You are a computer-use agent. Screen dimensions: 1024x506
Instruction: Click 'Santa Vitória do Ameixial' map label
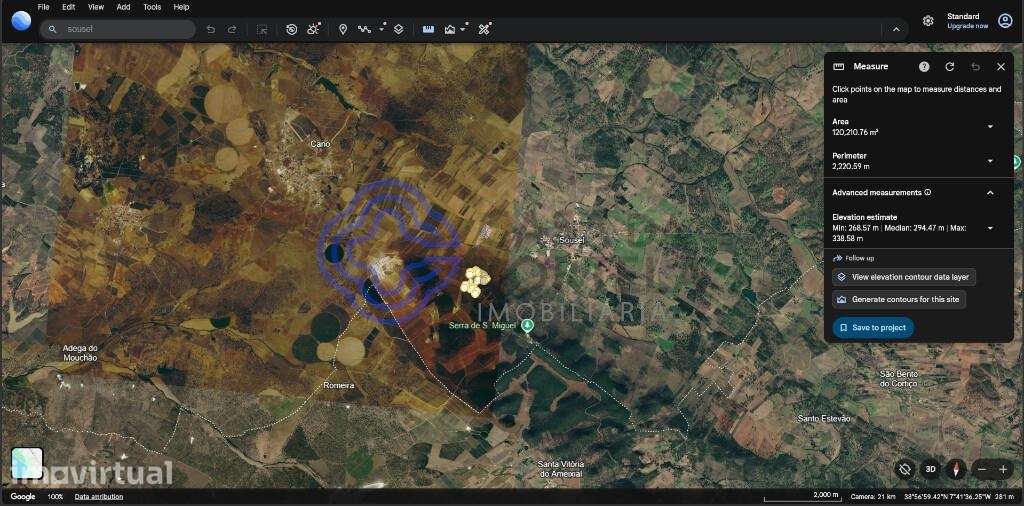pyautogui.click(x=562, y=469)
